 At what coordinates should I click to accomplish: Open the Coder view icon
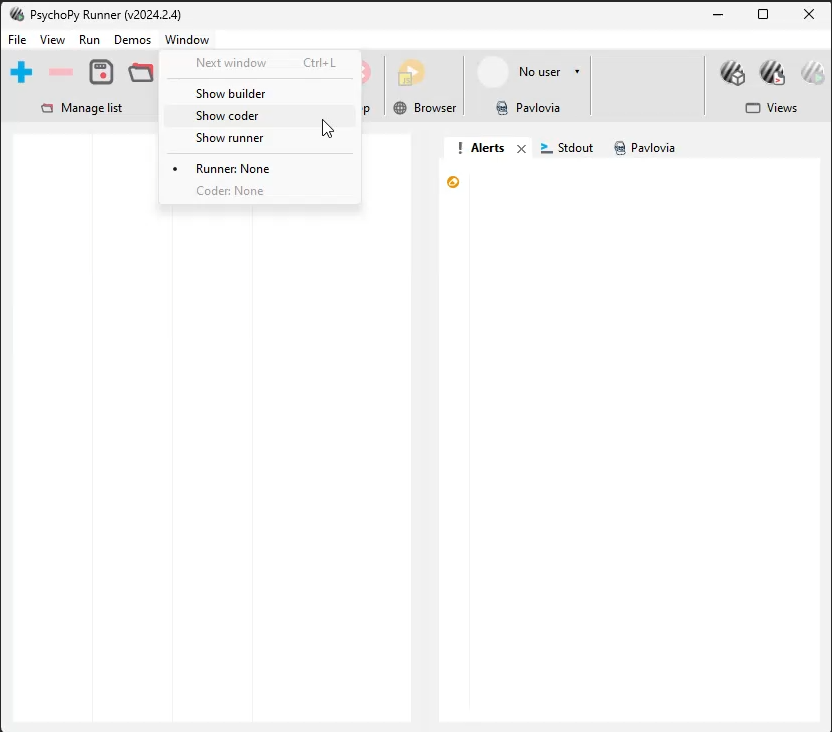click(772, 73)
